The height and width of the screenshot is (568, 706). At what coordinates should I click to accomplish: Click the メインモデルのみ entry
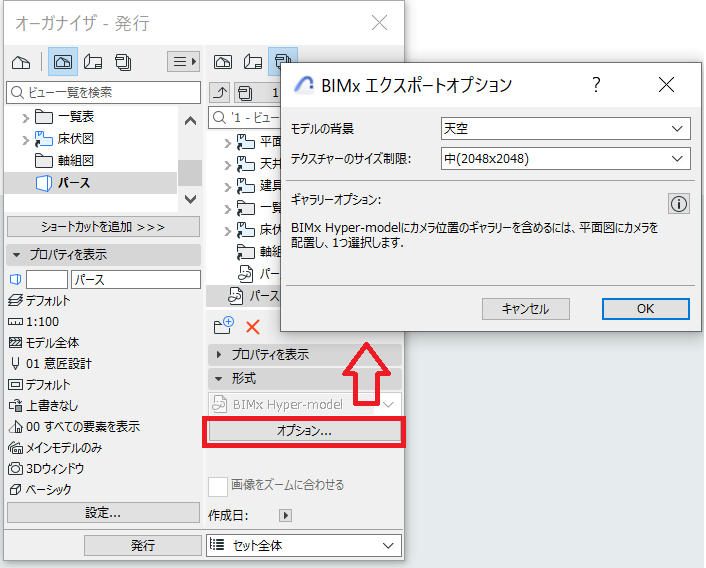coord(55,447)
